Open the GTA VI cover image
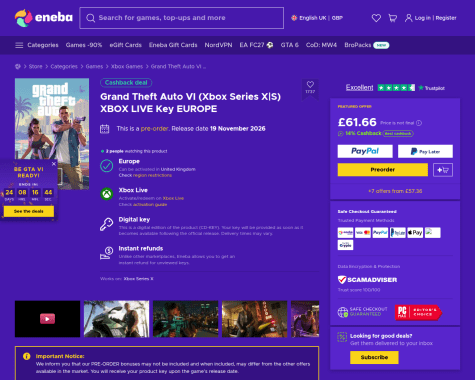This screenshot has height=380, width=475. [52, 133]
